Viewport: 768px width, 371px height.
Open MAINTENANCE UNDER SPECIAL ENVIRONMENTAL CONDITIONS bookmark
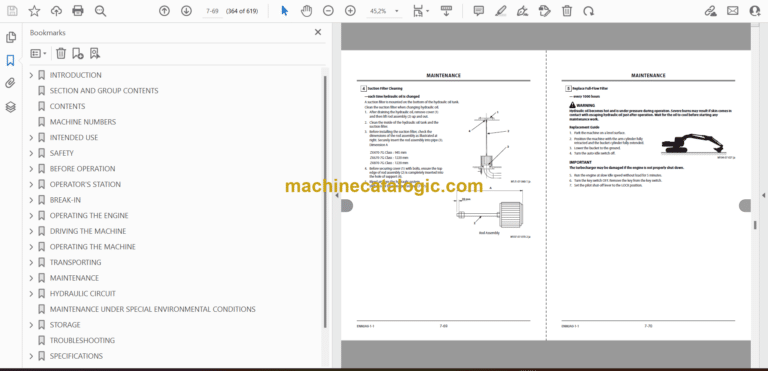pos(152,309)
